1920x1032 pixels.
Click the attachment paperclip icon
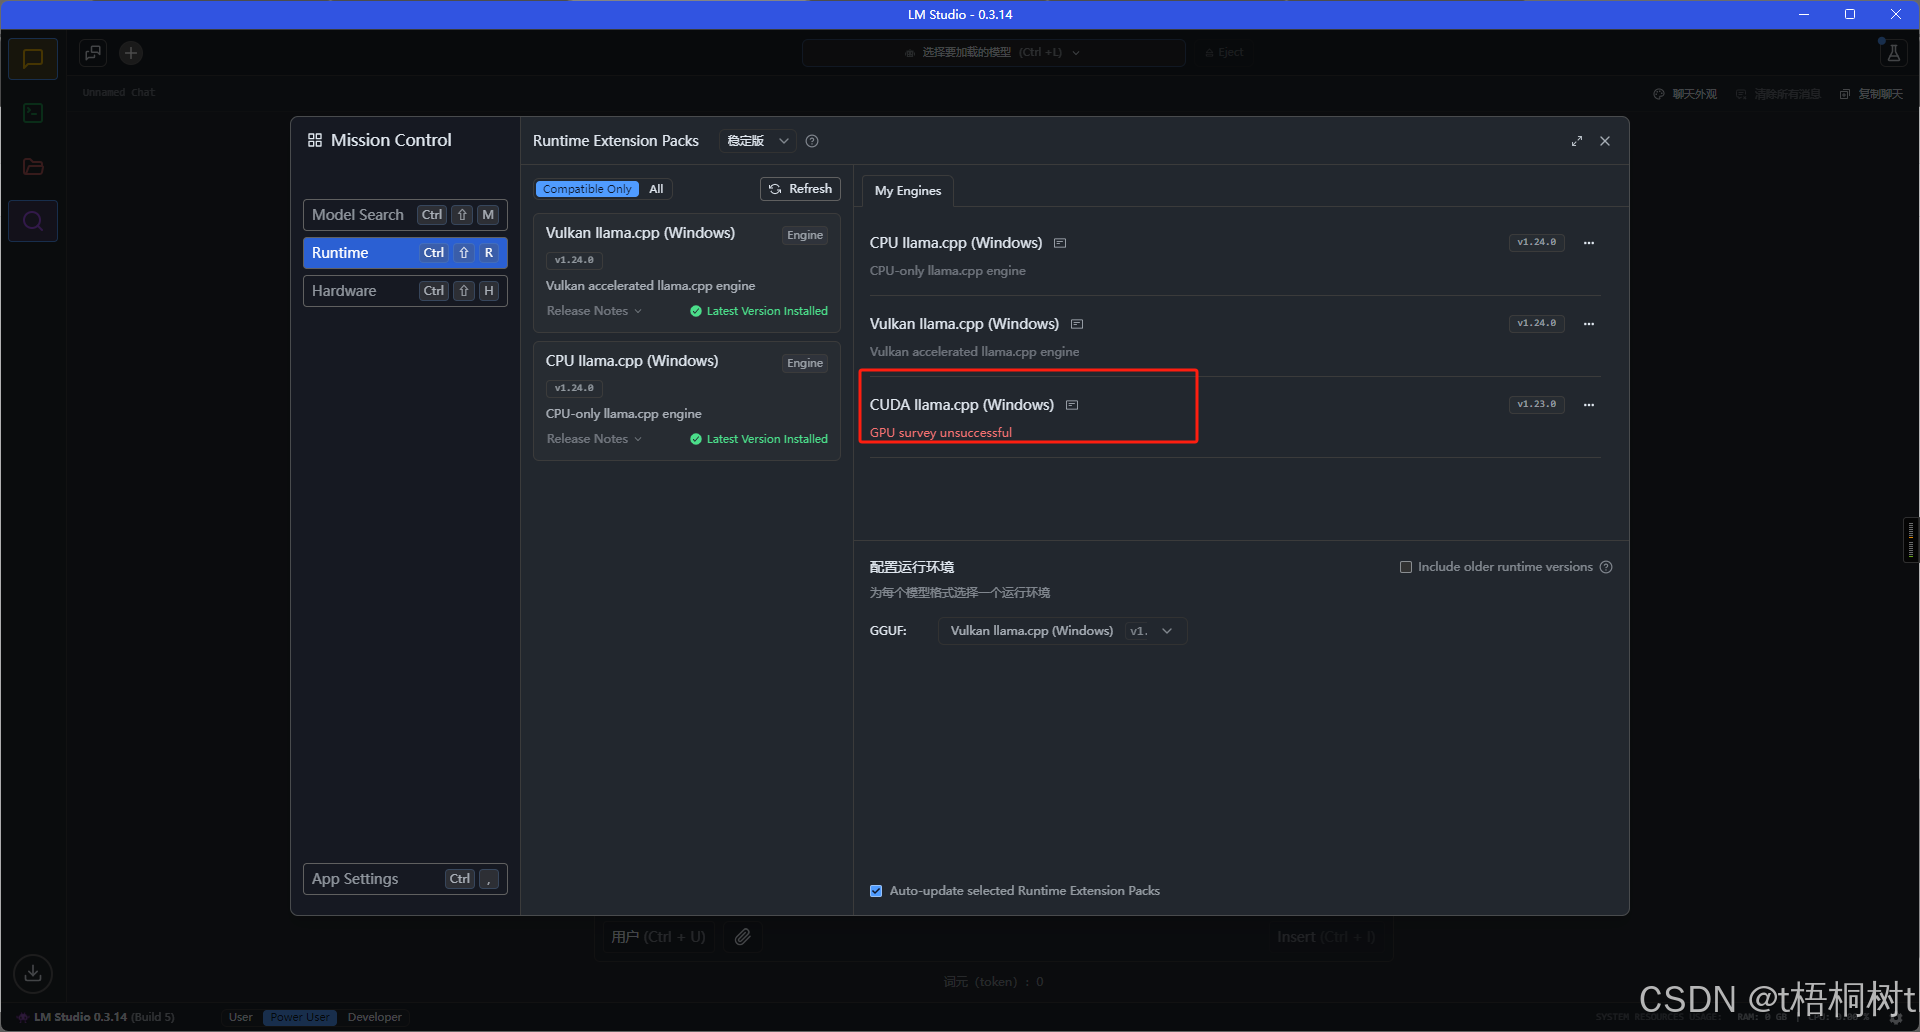click(x=742, y=937)
